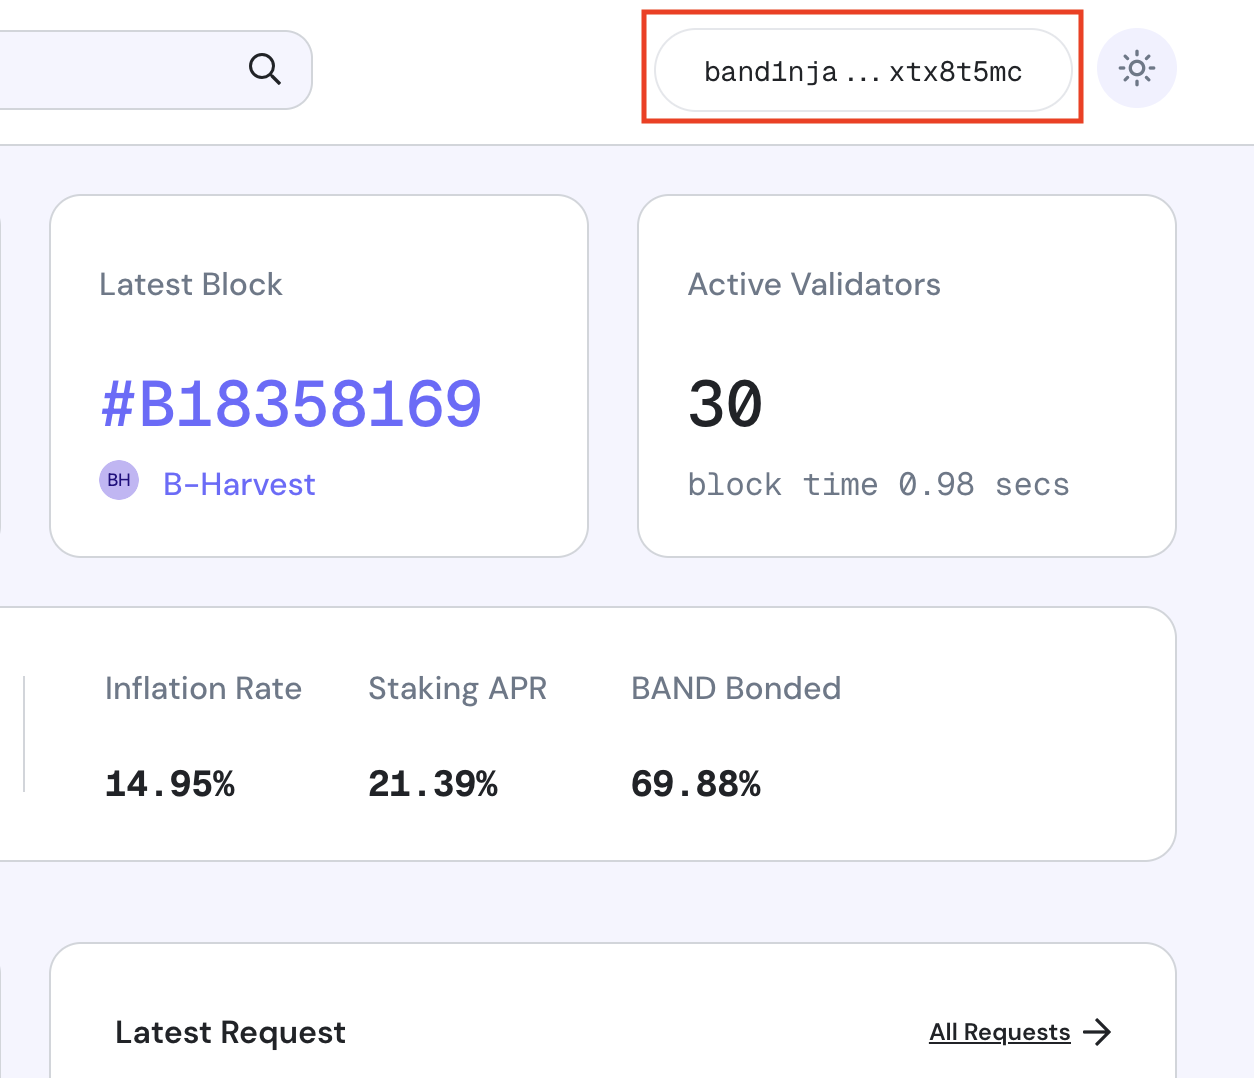Screen dimensions: 1254x1078
Task: Open the B-Harvest validator link
Action: (239, 485)
